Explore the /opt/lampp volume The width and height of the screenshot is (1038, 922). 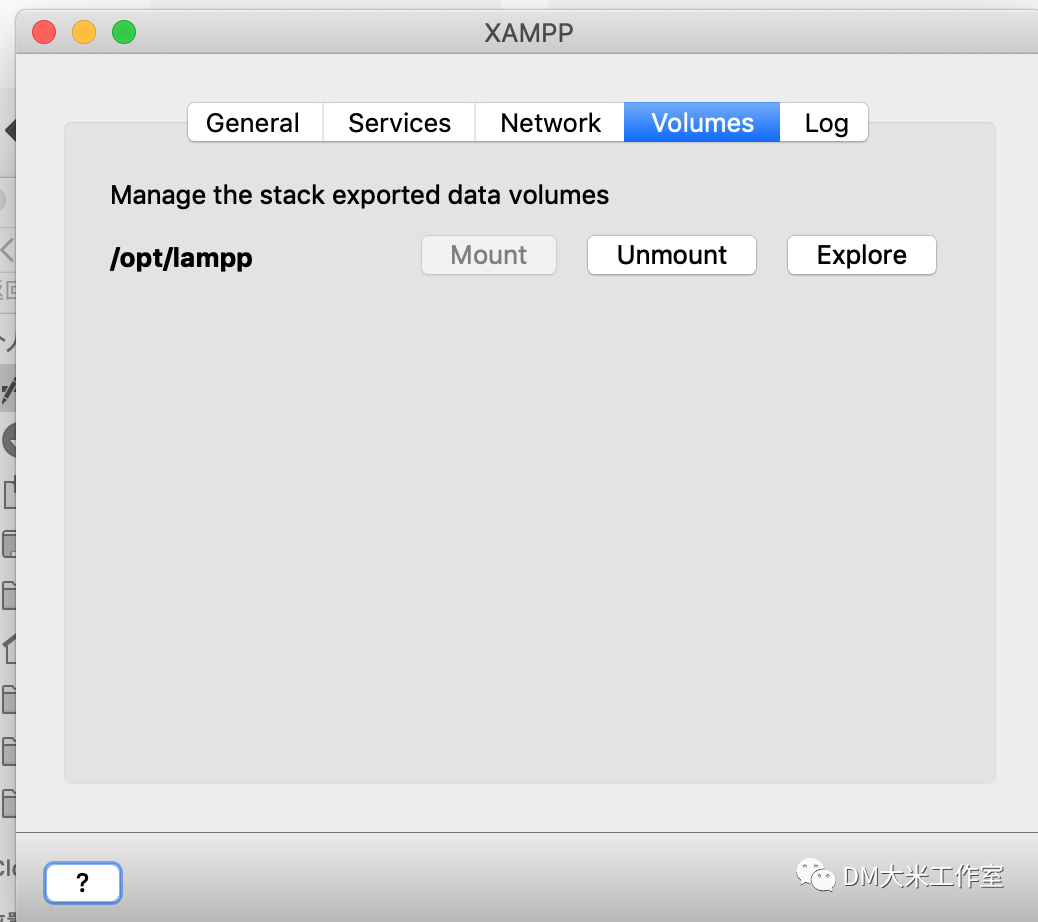coord(861,255)
